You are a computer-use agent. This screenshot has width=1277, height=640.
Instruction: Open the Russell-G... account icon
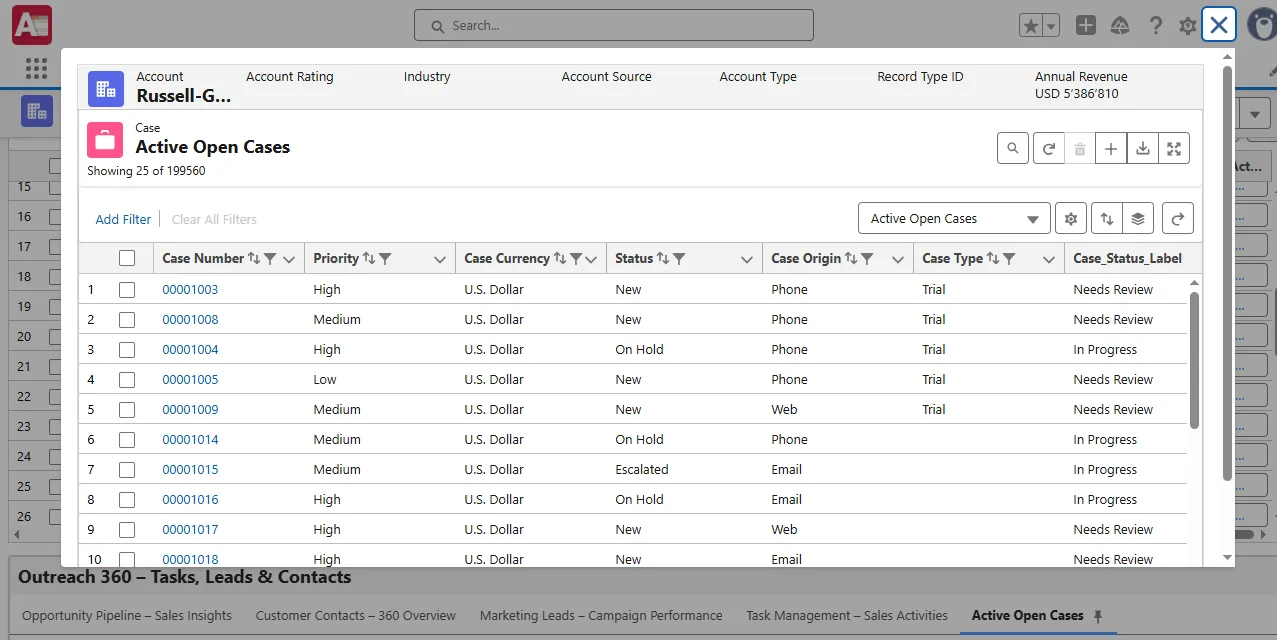coord(106,88)
